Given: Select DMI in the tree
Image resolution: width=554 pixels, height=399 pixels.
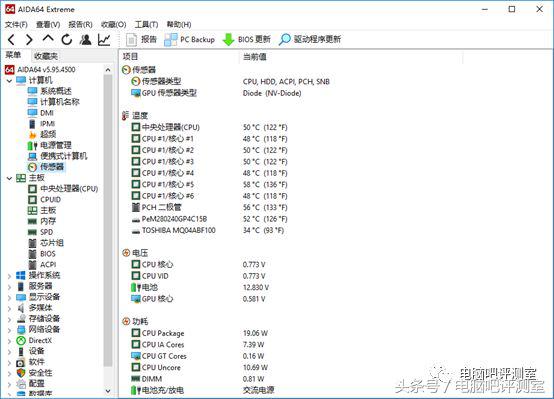Looking at the screenshot, I should coord(41,113).
